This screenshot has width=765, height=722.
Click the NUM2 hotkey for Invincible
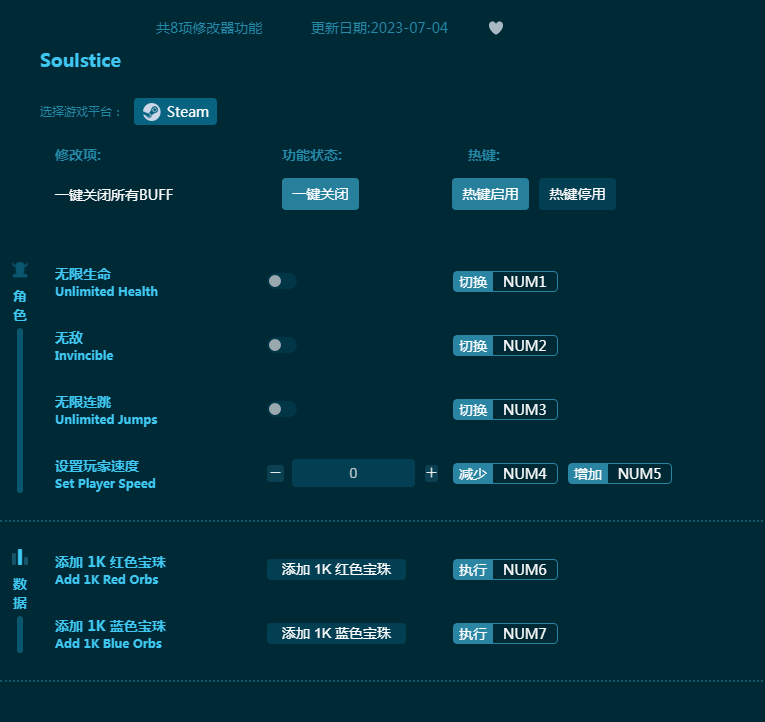pos(505,345)
